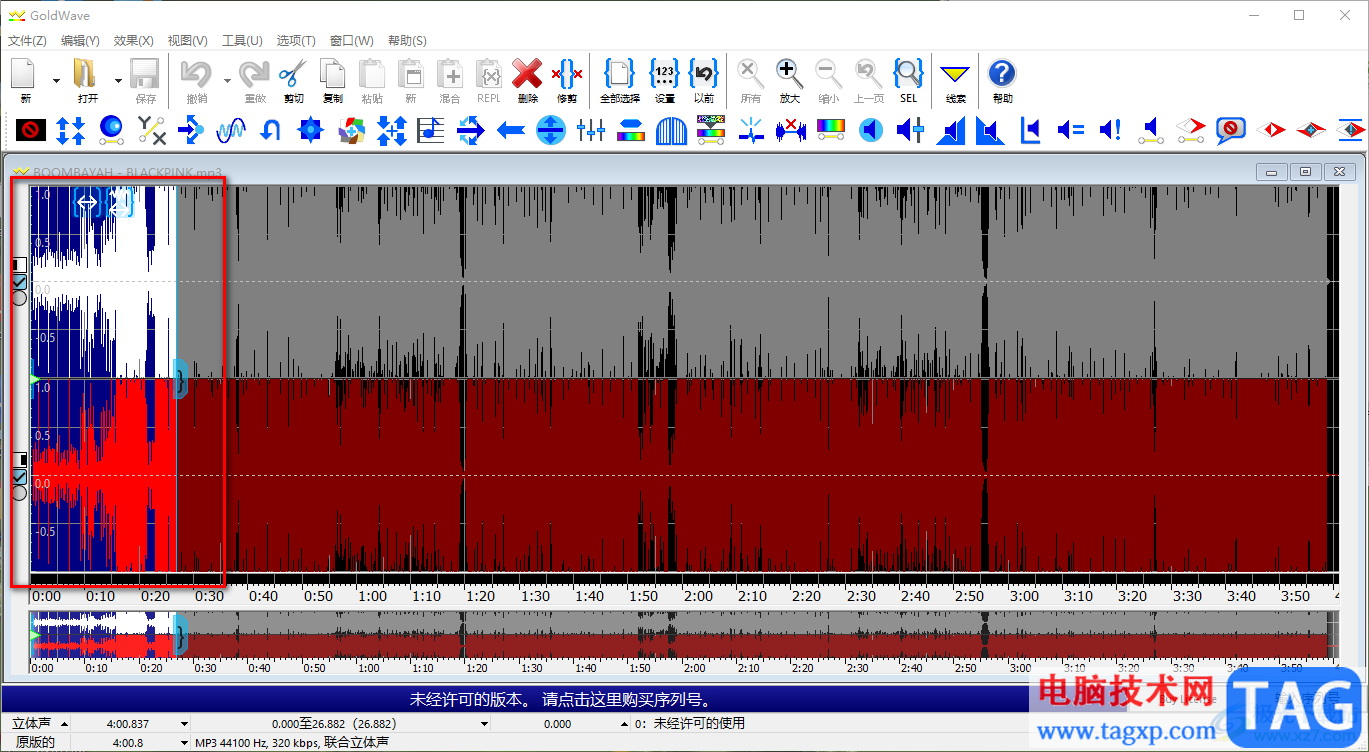The height and width of the screenshot is (752, 1369).
Task: Click the upper channel half-shaded box toggle
Action: [19, 265]
